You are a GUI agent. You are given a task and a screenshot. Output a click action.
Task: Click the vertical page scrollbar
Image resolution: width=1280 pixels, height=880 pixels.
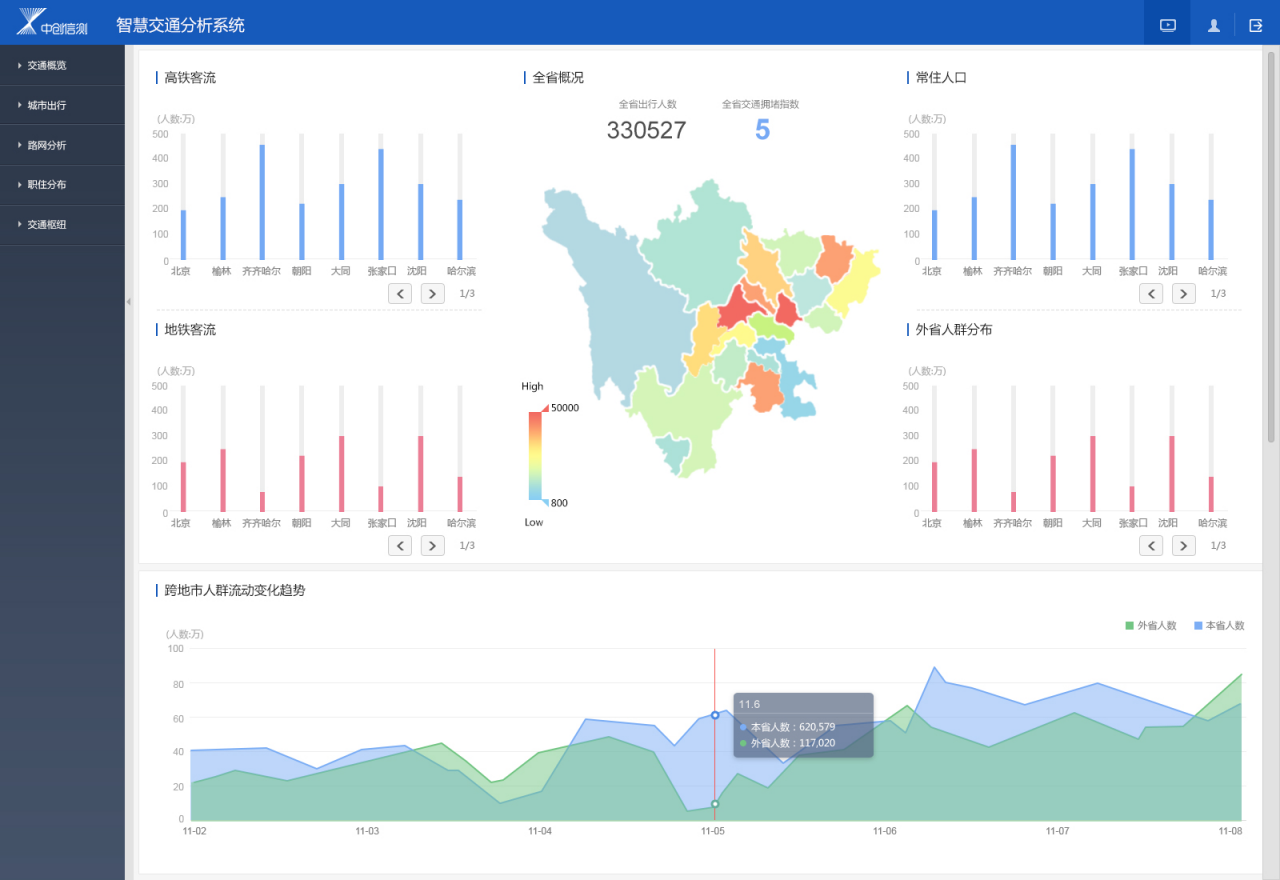click(1271, 250)
